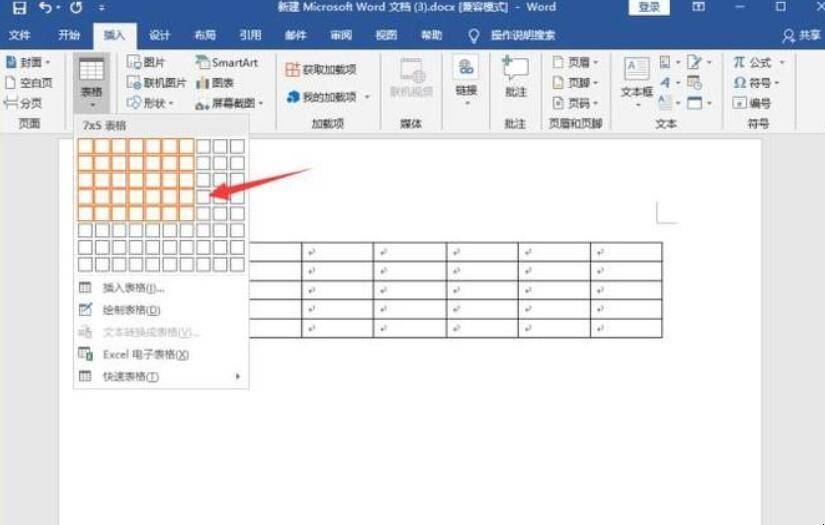Open the 图表 (Chart) tool
Viewport: 825px width, 525px height.
point(215,83)
